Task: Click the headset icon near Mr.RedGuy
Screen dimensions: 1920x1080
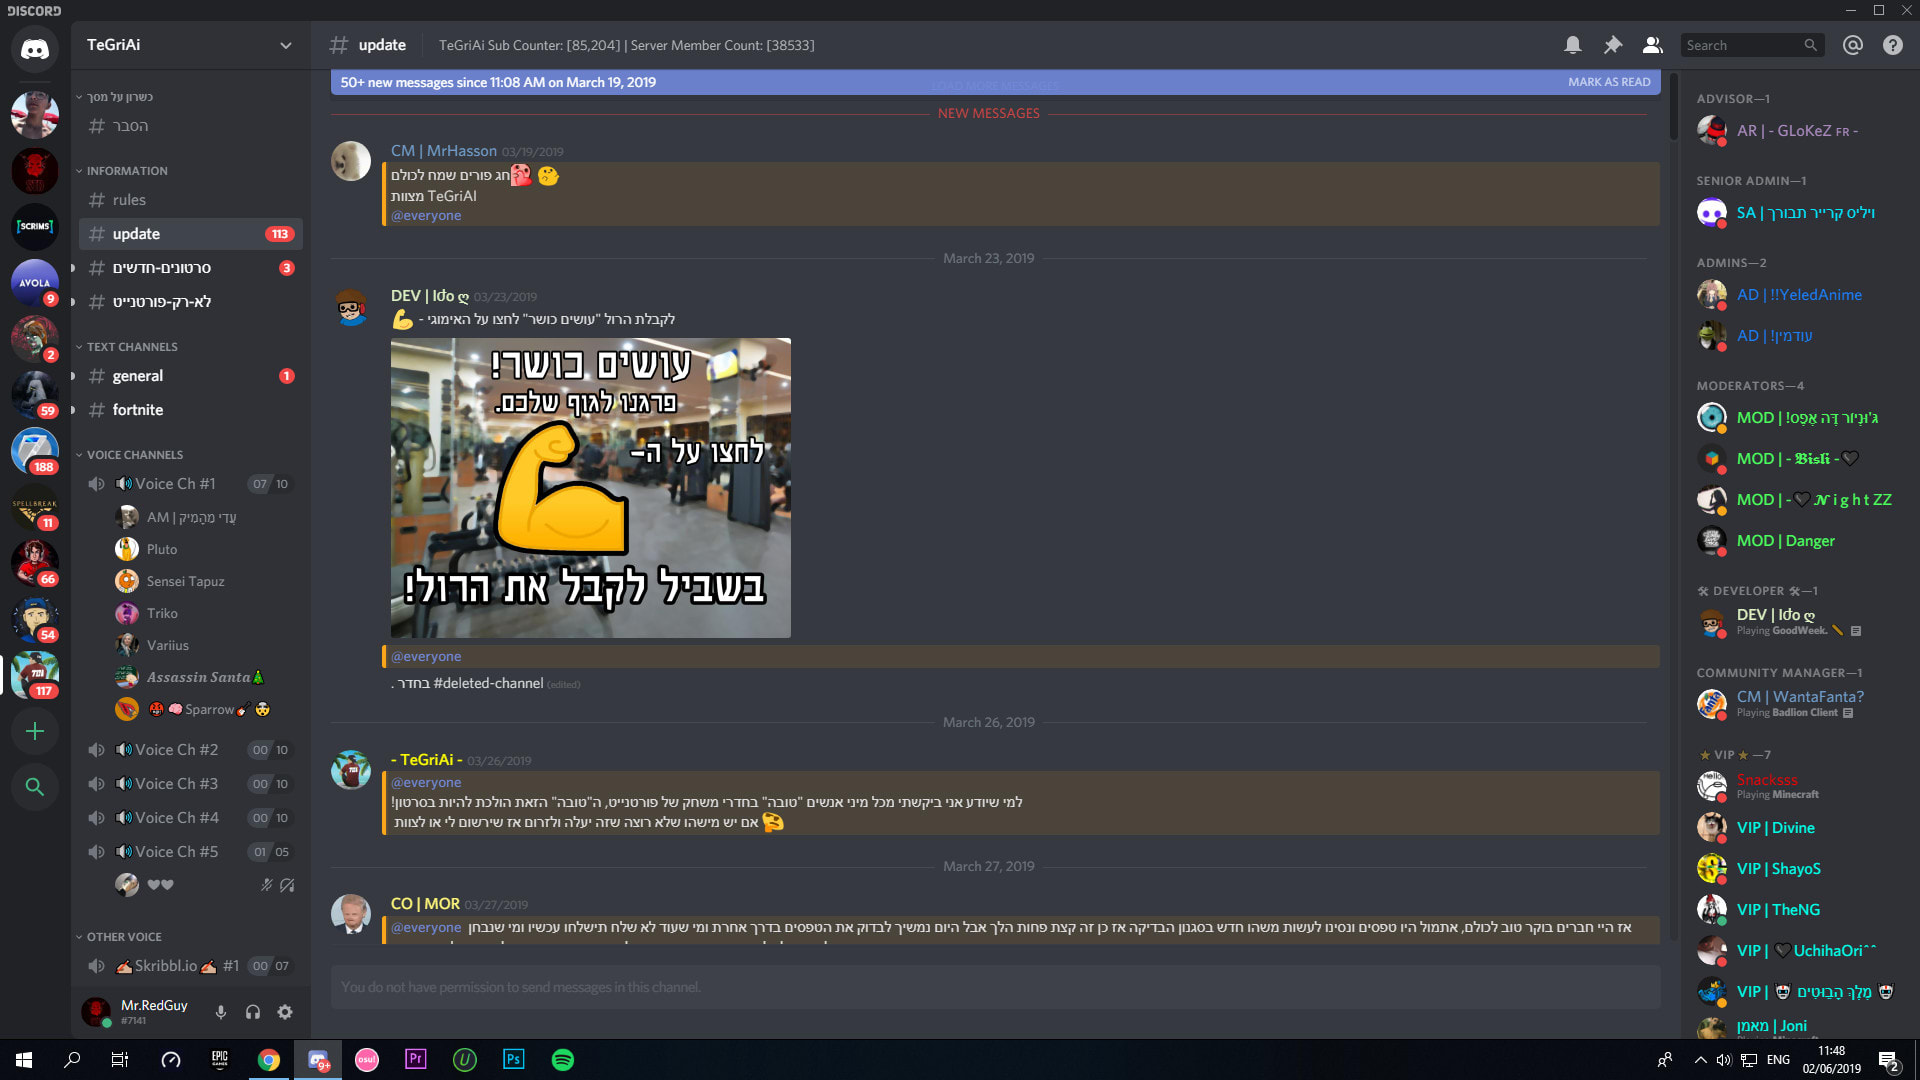Action: [256, 1013]
